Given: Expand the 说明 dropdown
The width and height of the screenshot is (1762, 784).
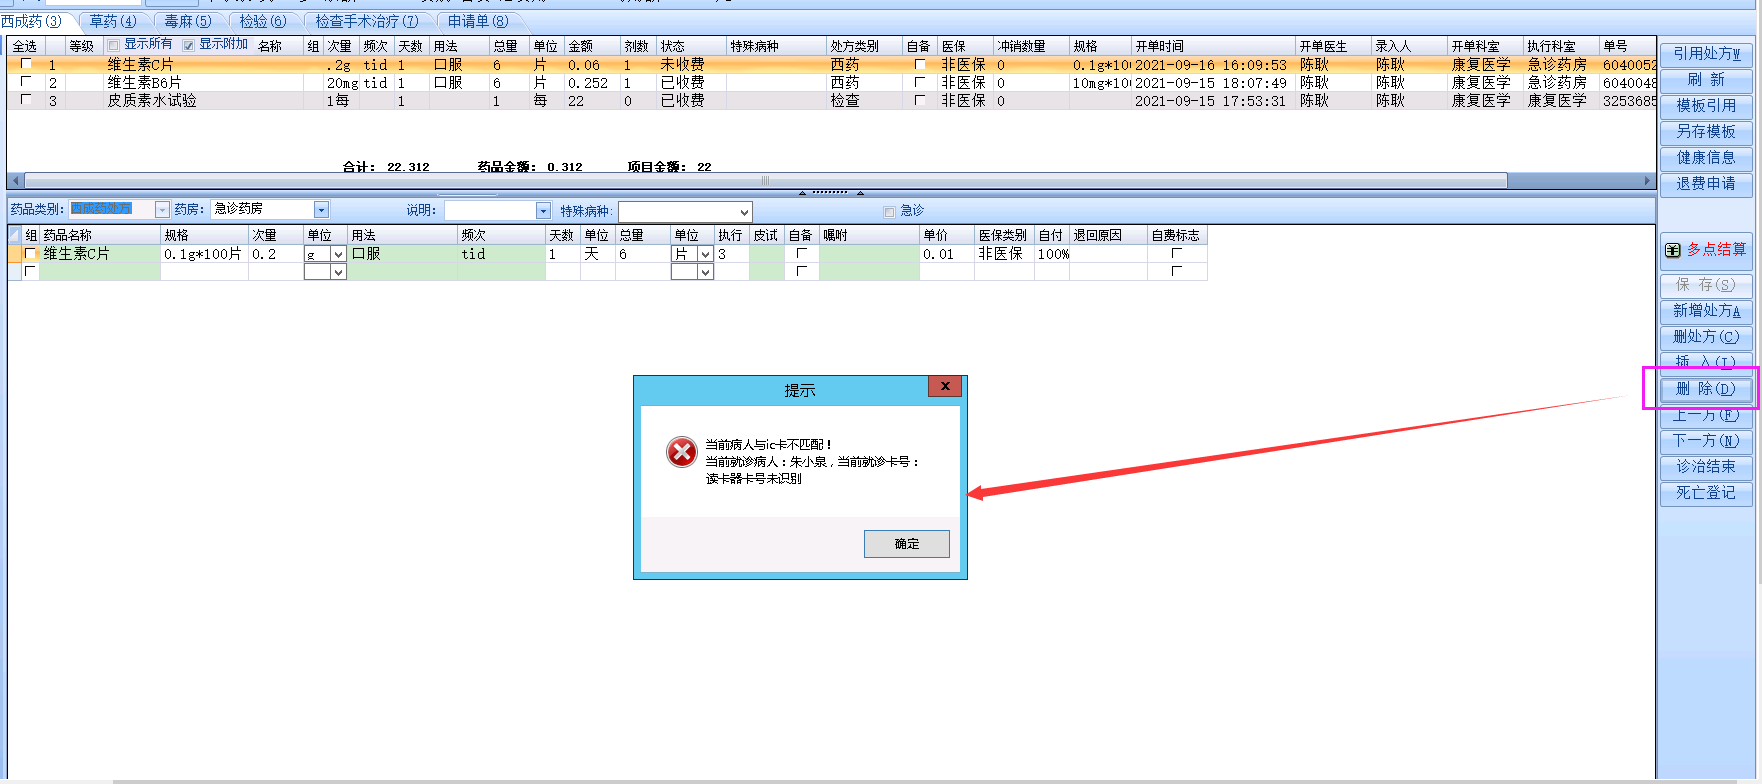Looking at the screenshot, I should pos(543,211).
